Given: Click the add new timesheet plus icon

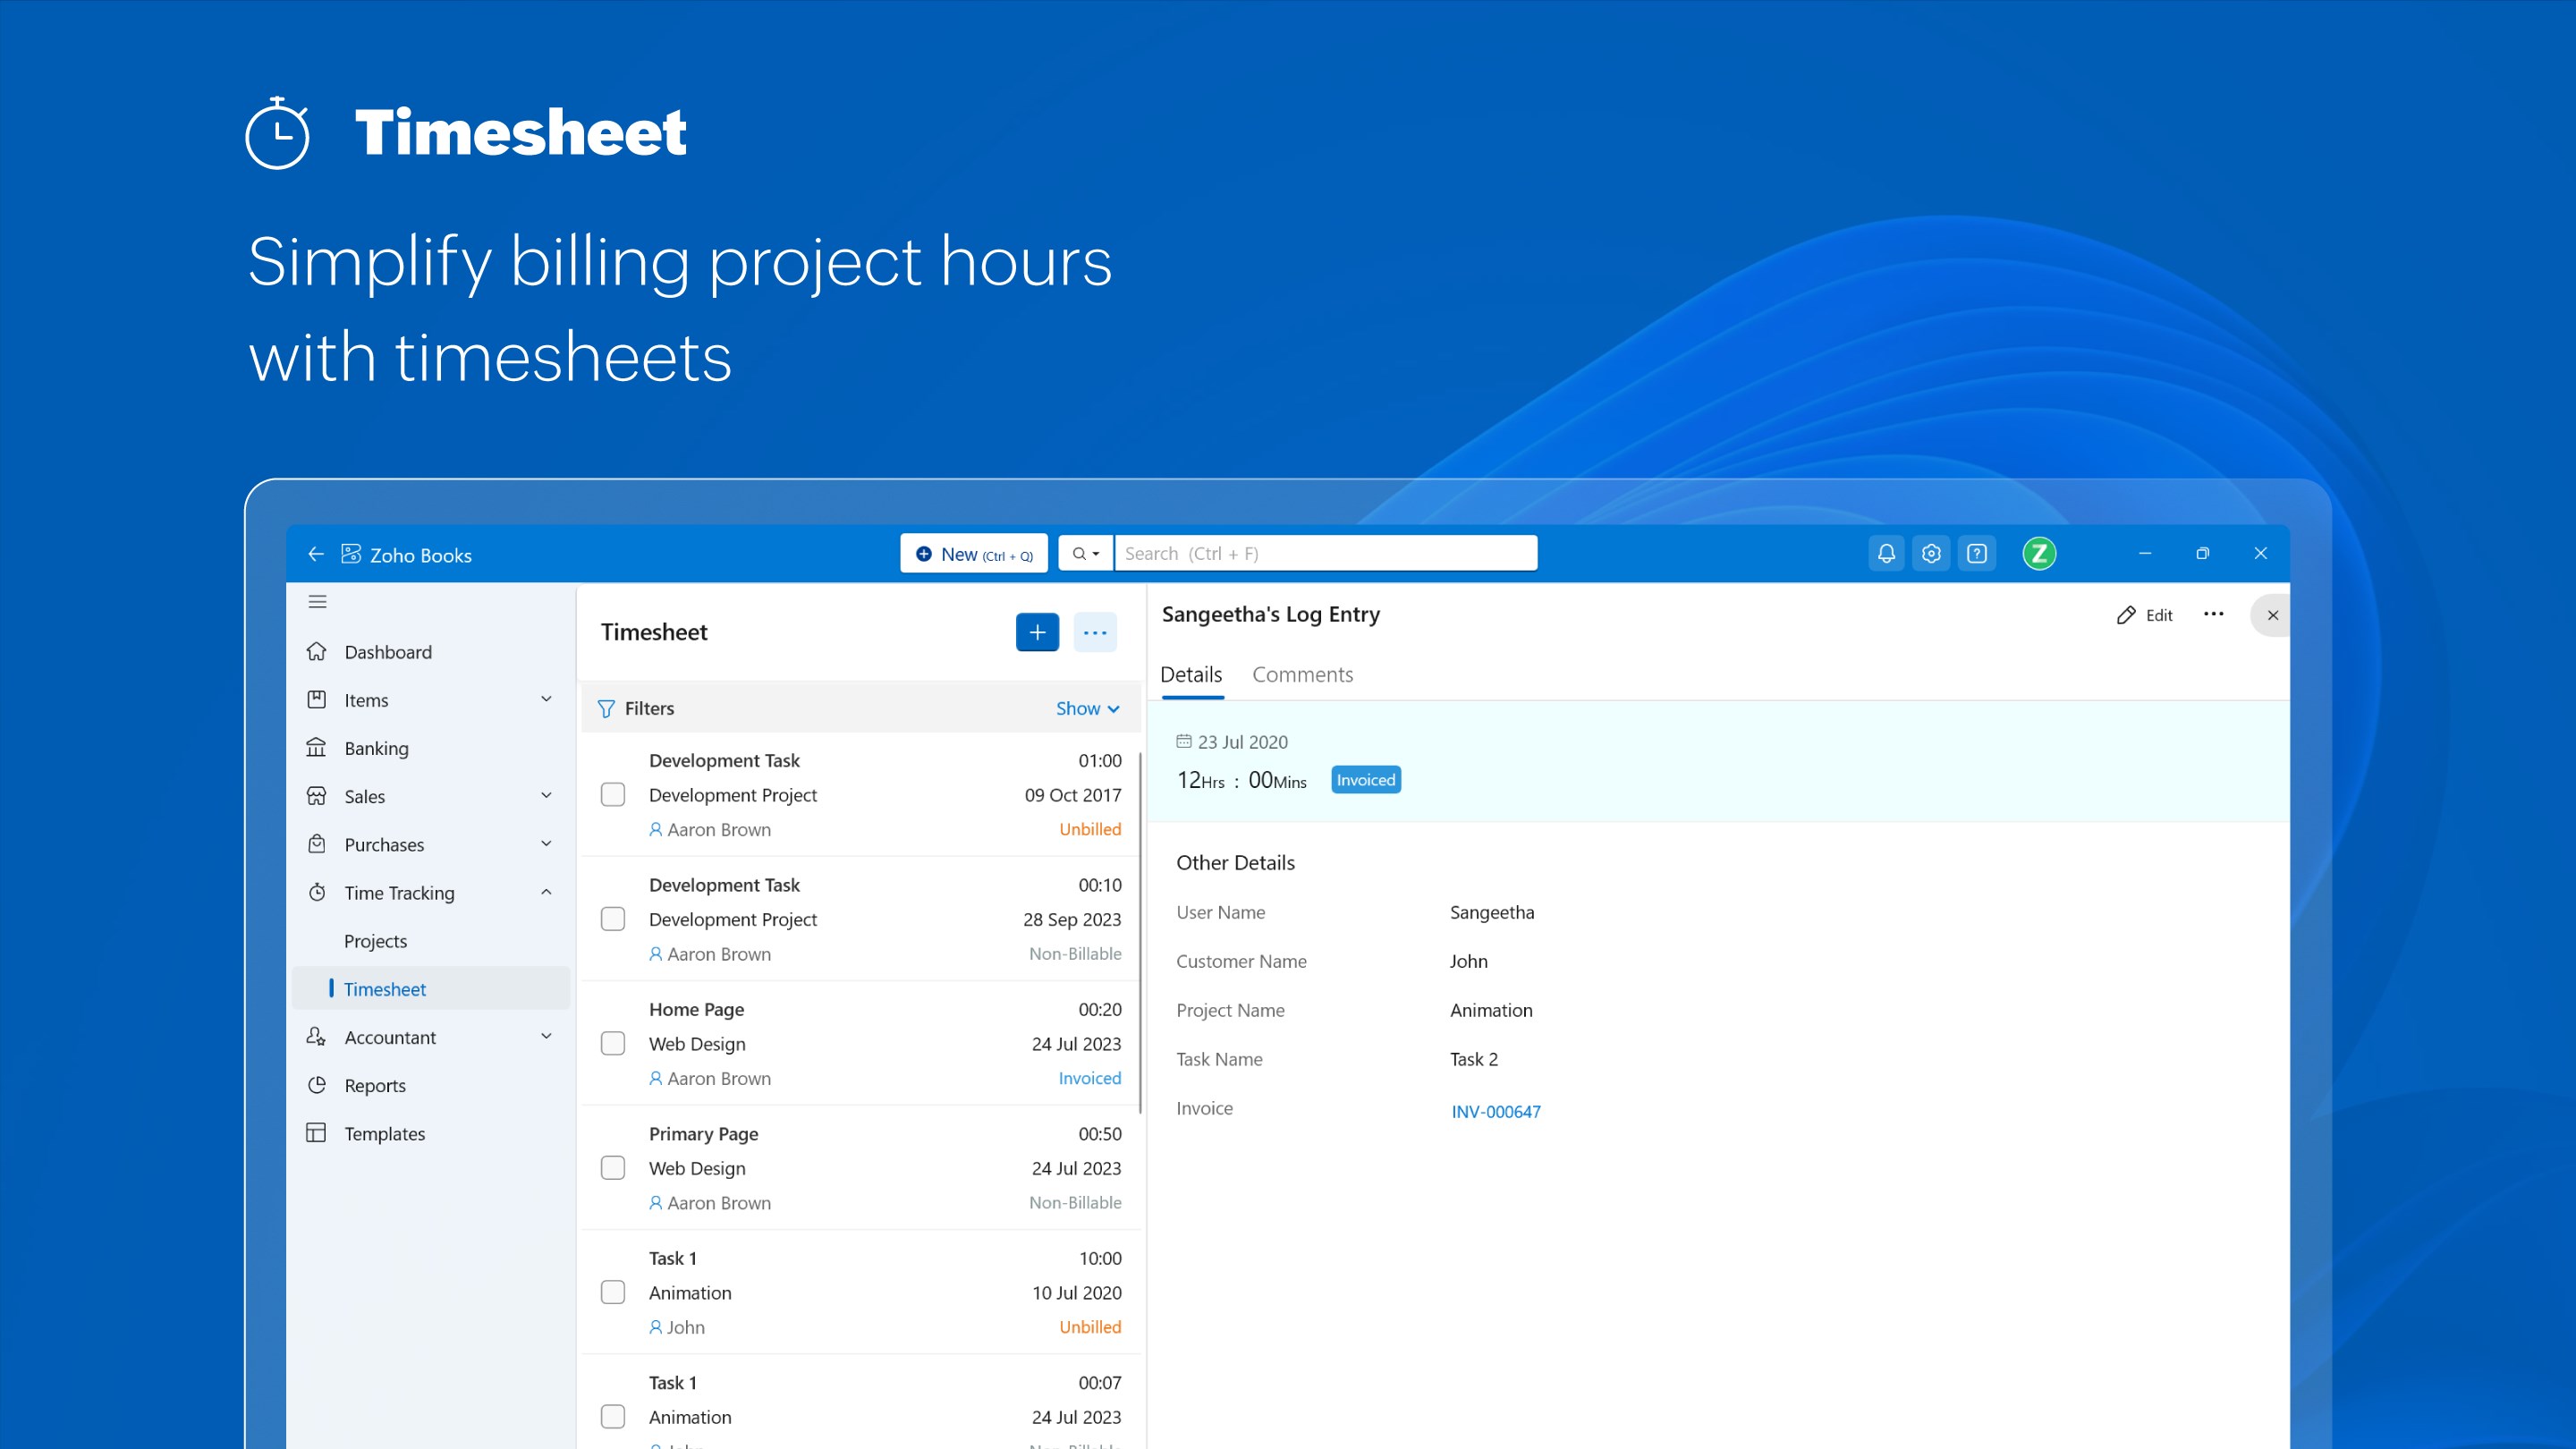Looking at the screenshot, I should pyautogui.click(x=1037, y=631).
